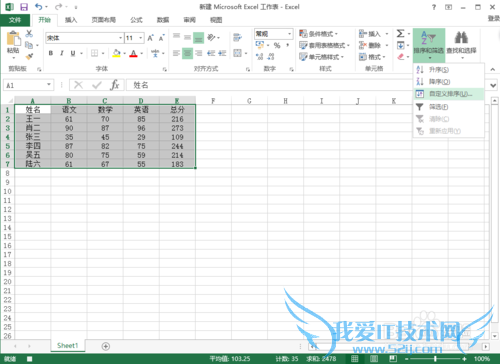
Task: Toggle align right
Action: click(199, 53)
